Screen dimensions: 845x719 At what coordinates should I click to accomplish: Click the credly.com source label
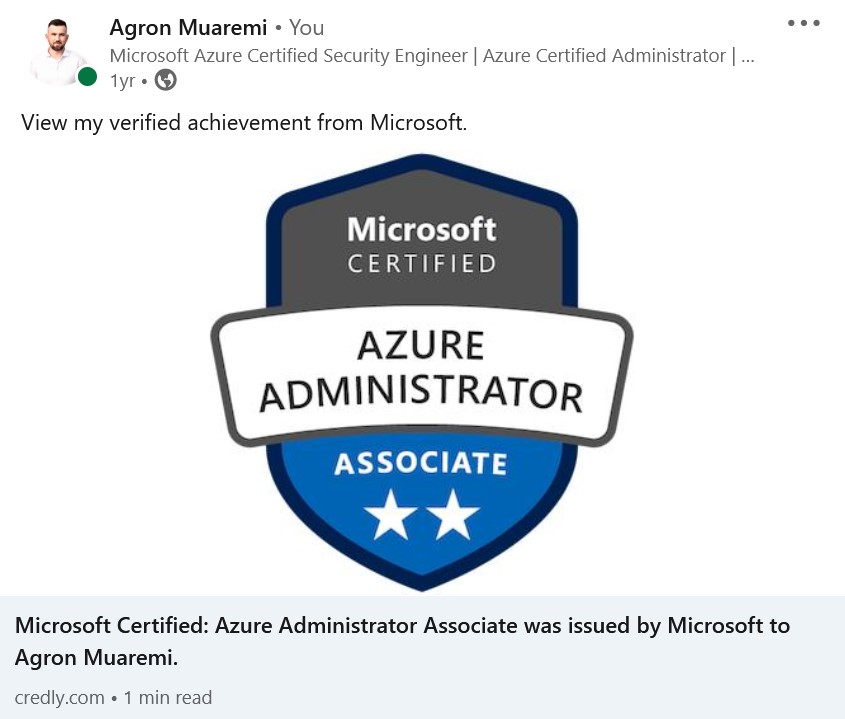[59, 697]
